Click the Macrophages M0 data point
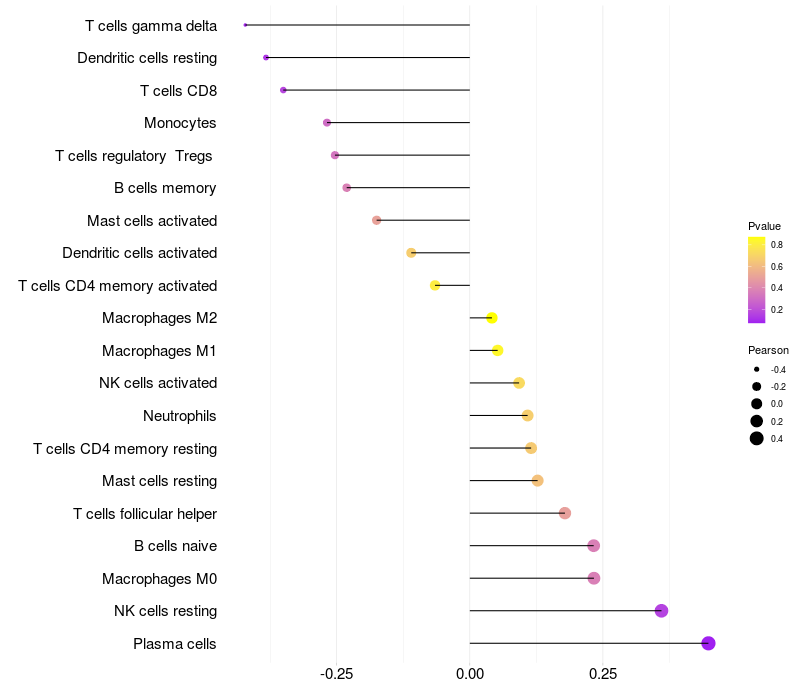 [594, 578]
